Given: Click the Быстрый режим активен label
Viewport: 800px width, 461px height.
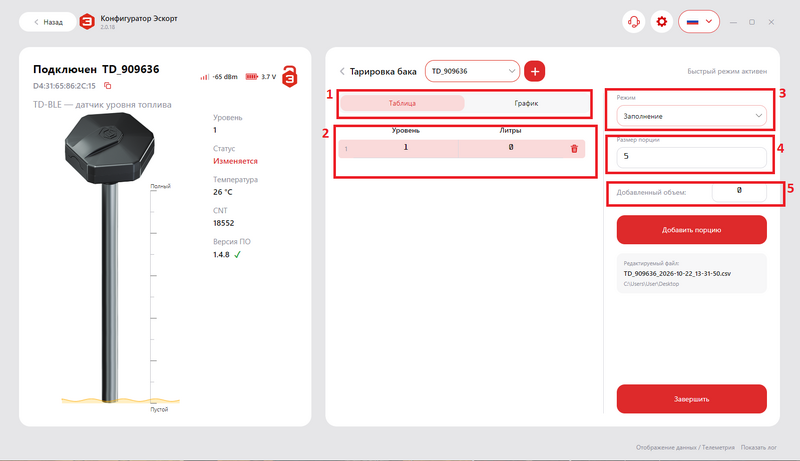Looking at the screenshot, I should (x=727, y=71).
